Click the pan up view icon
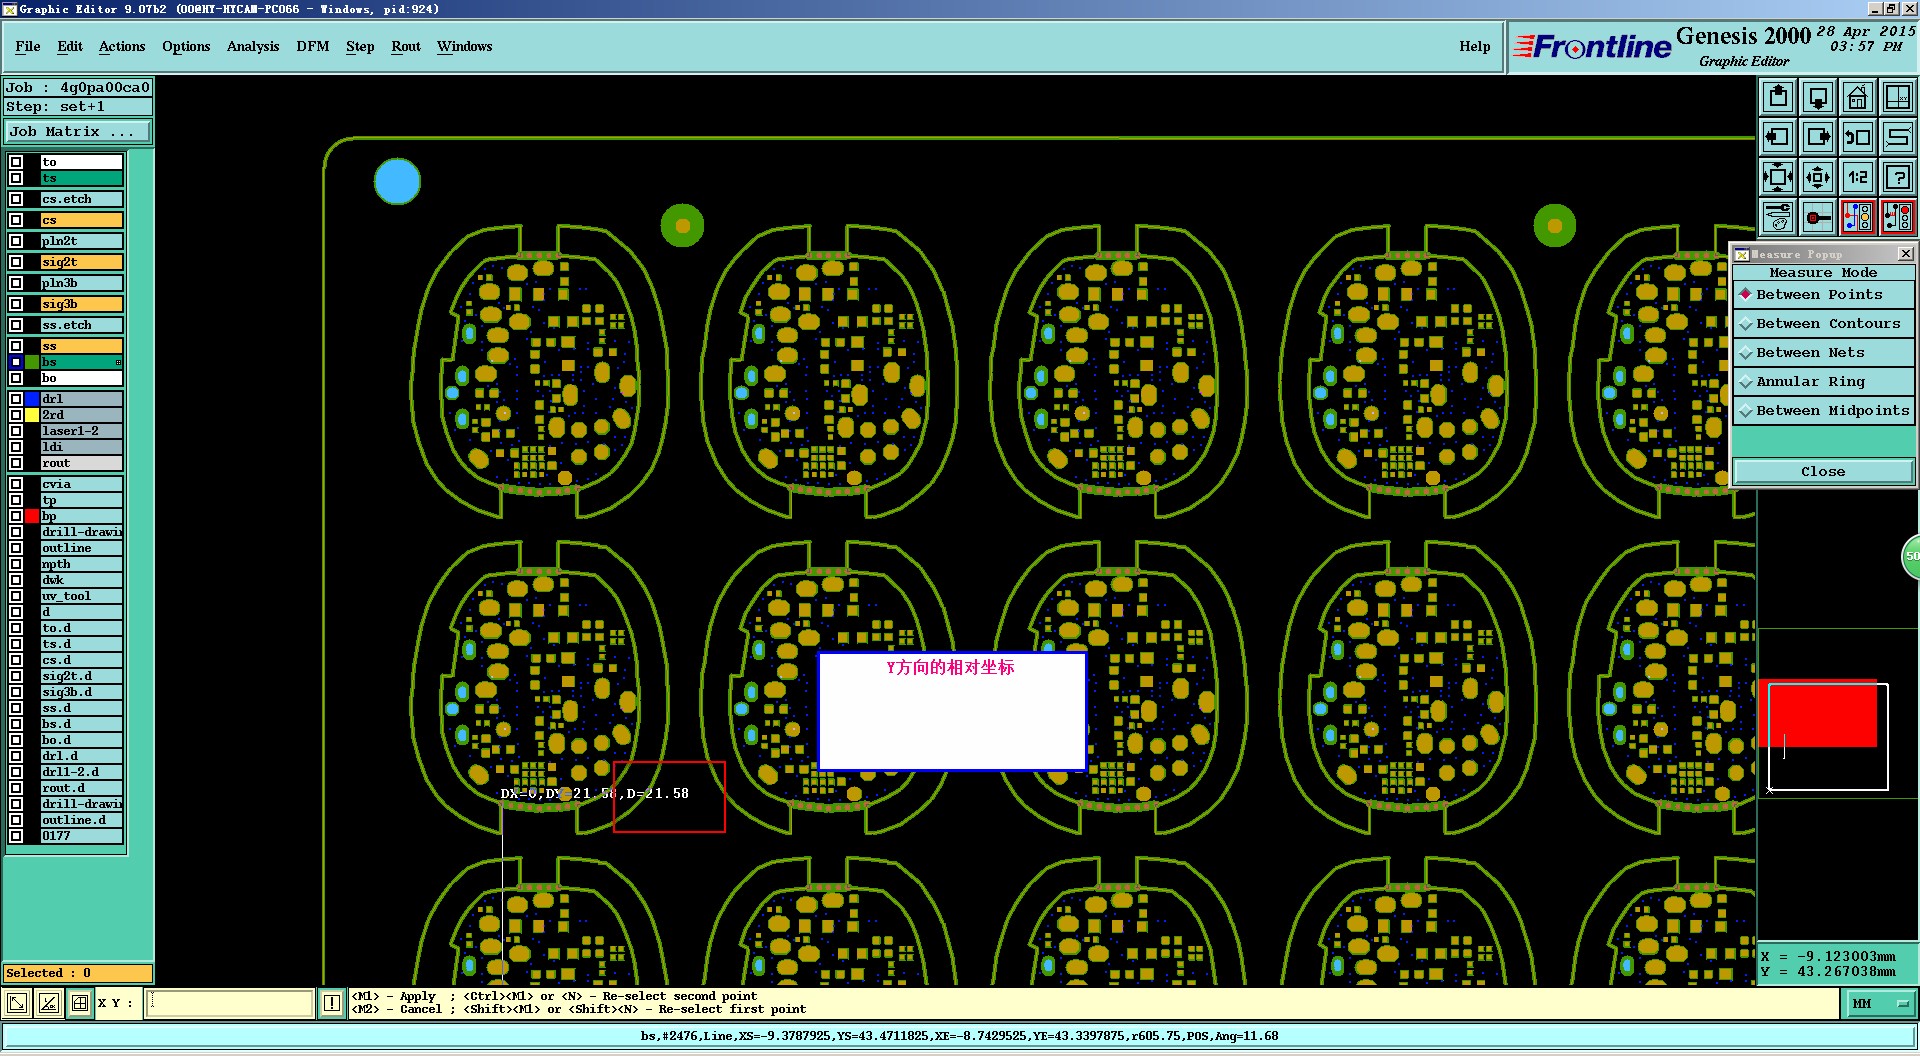The height and width of the screenshot is (1056, 1920). (1778, 97)
